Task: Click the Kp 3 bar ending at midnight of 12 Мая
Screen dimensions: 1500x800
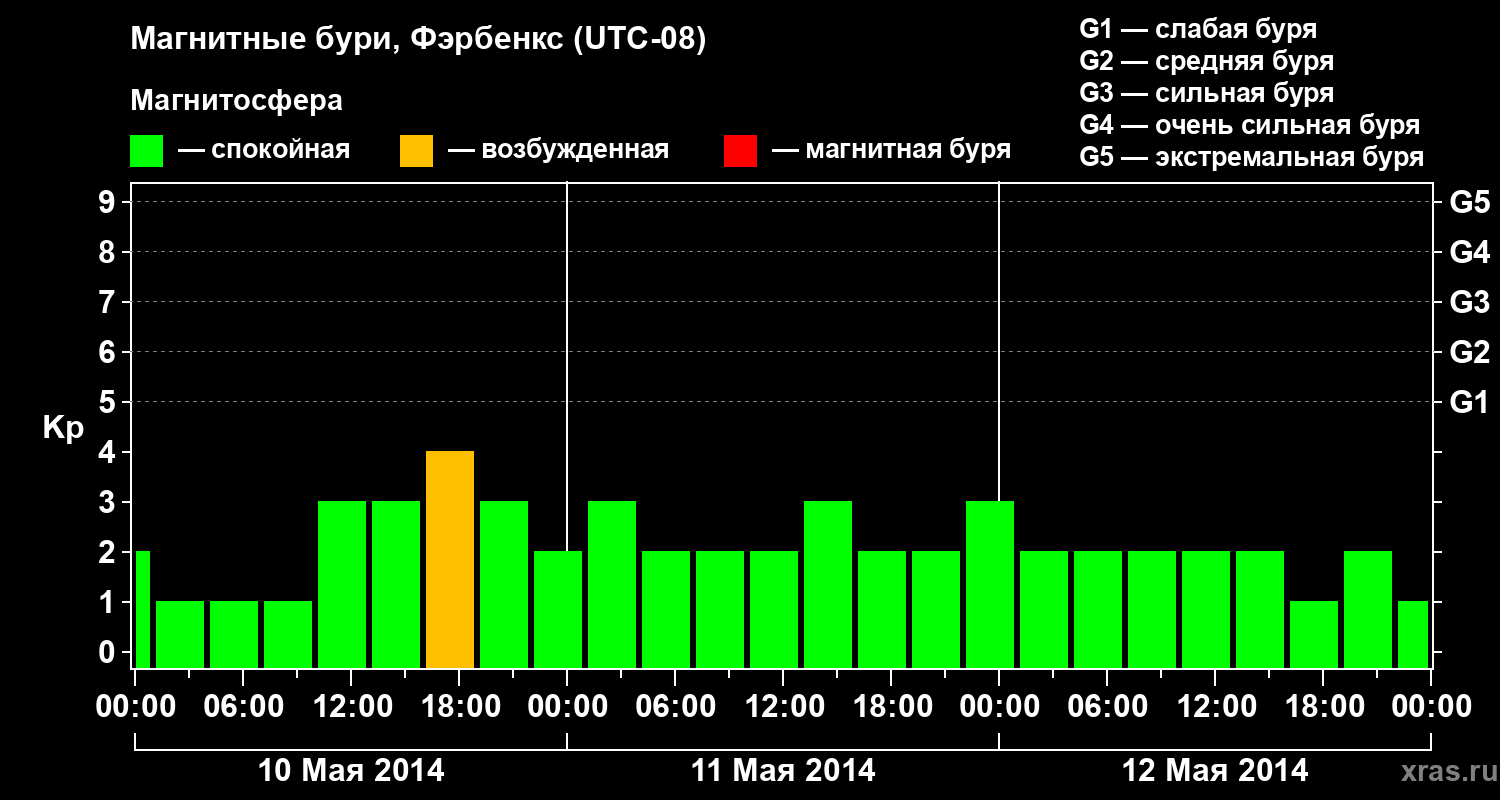Action: 990,585
